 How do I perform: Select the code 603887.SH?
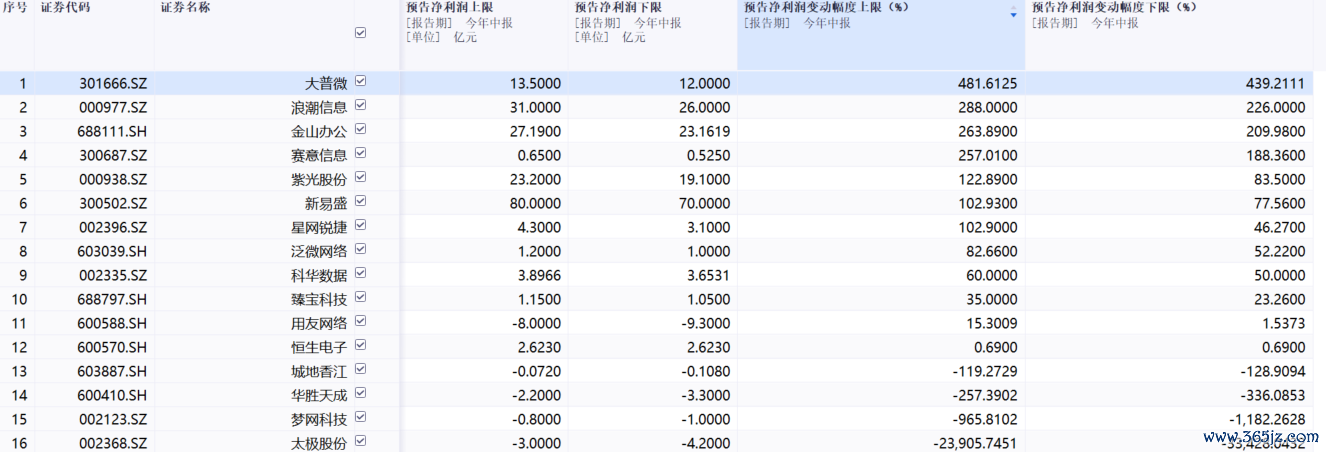113,371
